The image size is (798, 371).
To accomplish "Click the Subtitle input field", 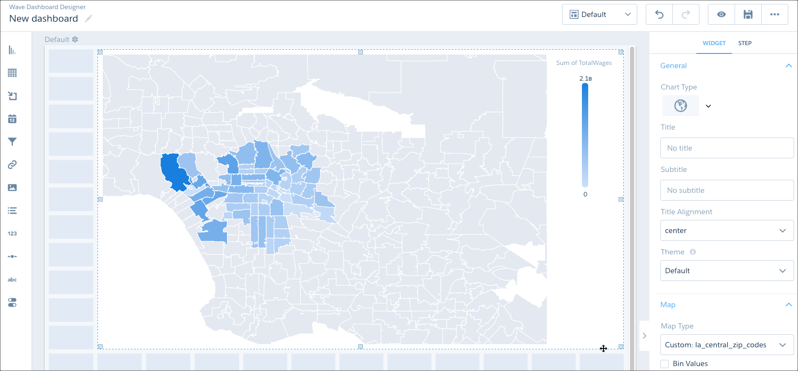I will pyautogui.click(x=726, y=190).
